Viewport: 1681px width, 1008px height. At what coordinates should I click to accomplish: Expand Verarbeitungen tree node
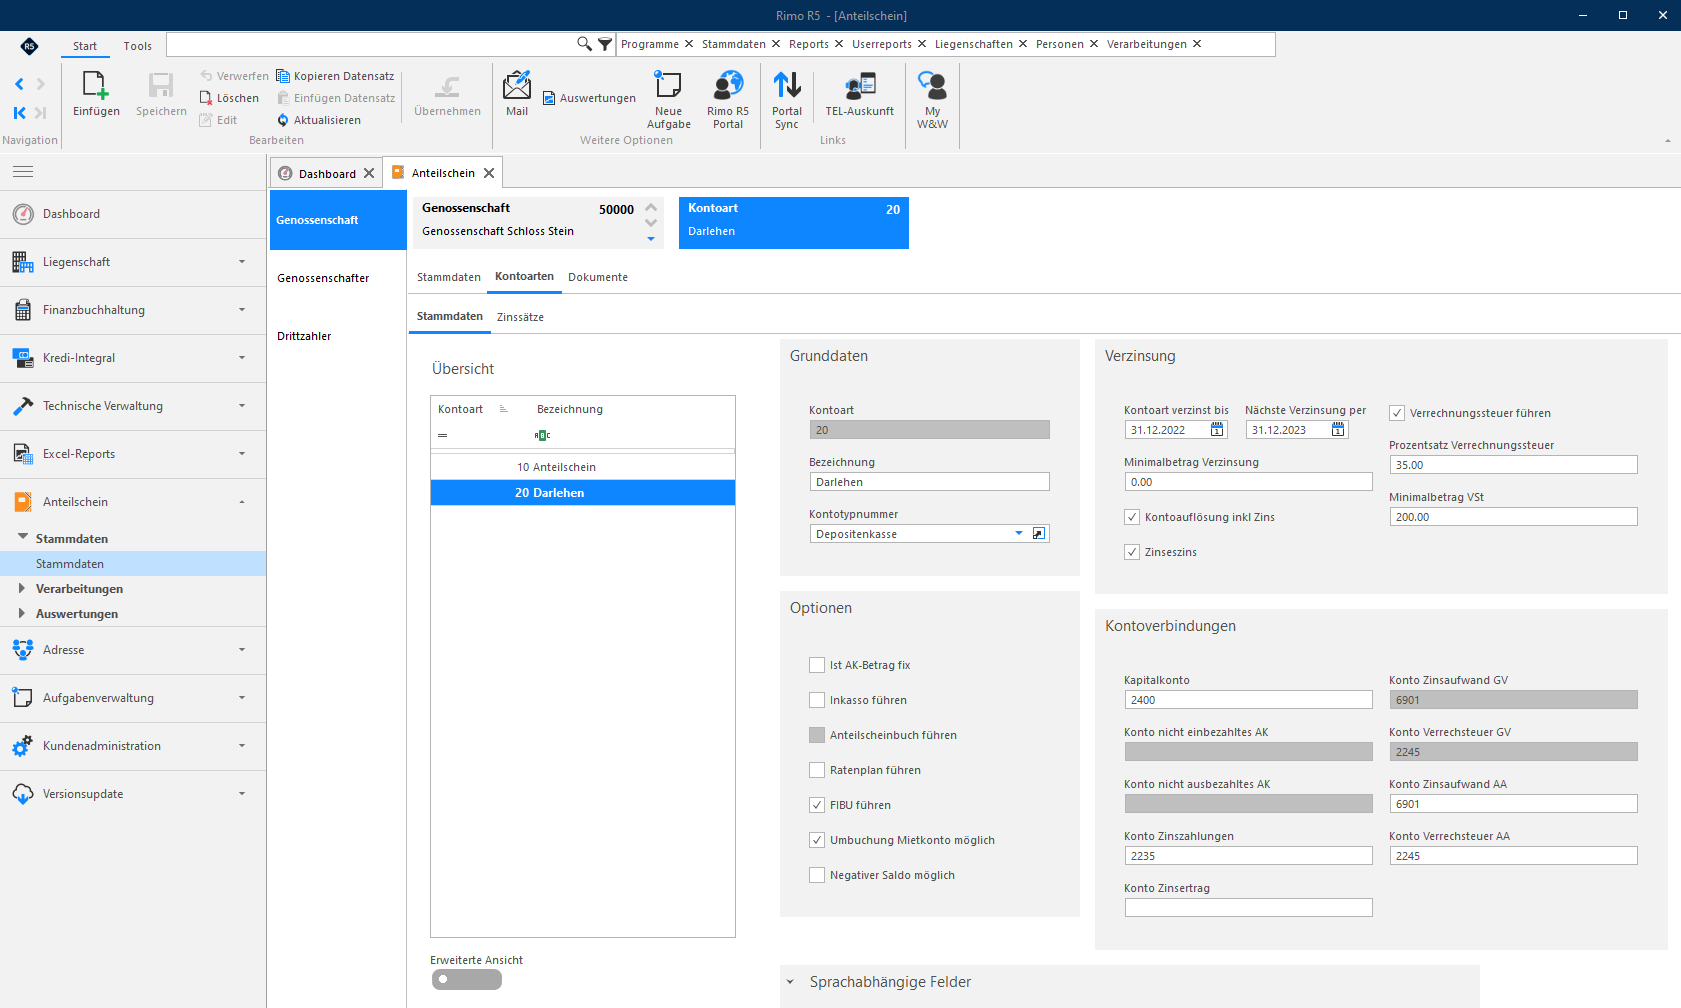[x=22, y=589]
